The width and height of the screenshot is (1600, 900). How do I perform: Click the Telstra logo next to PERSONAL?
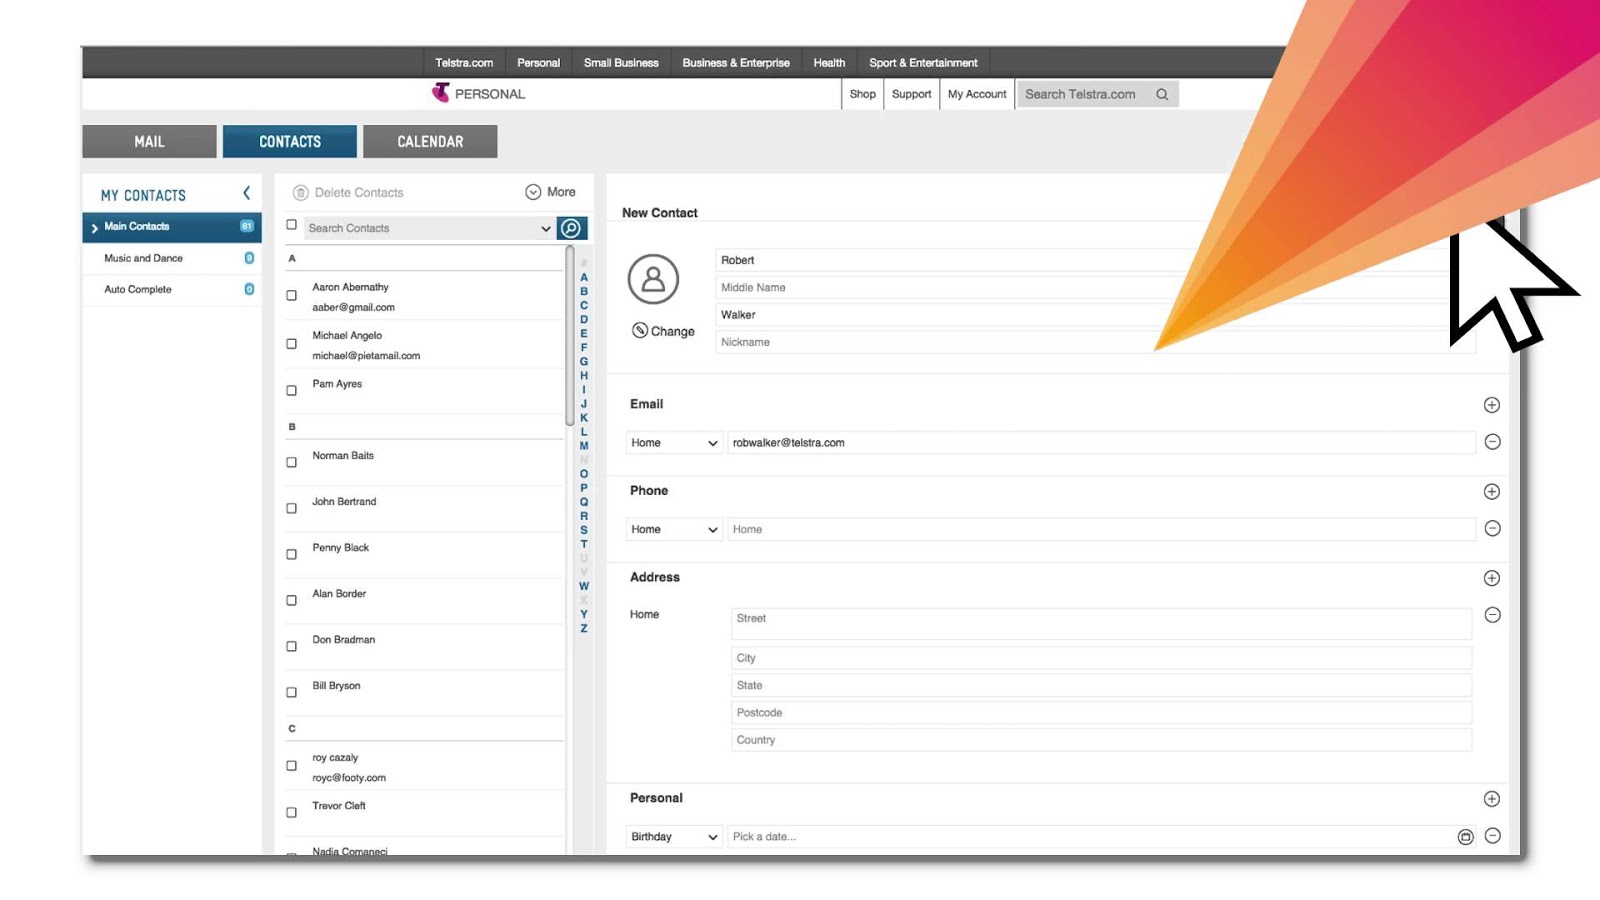440,93
